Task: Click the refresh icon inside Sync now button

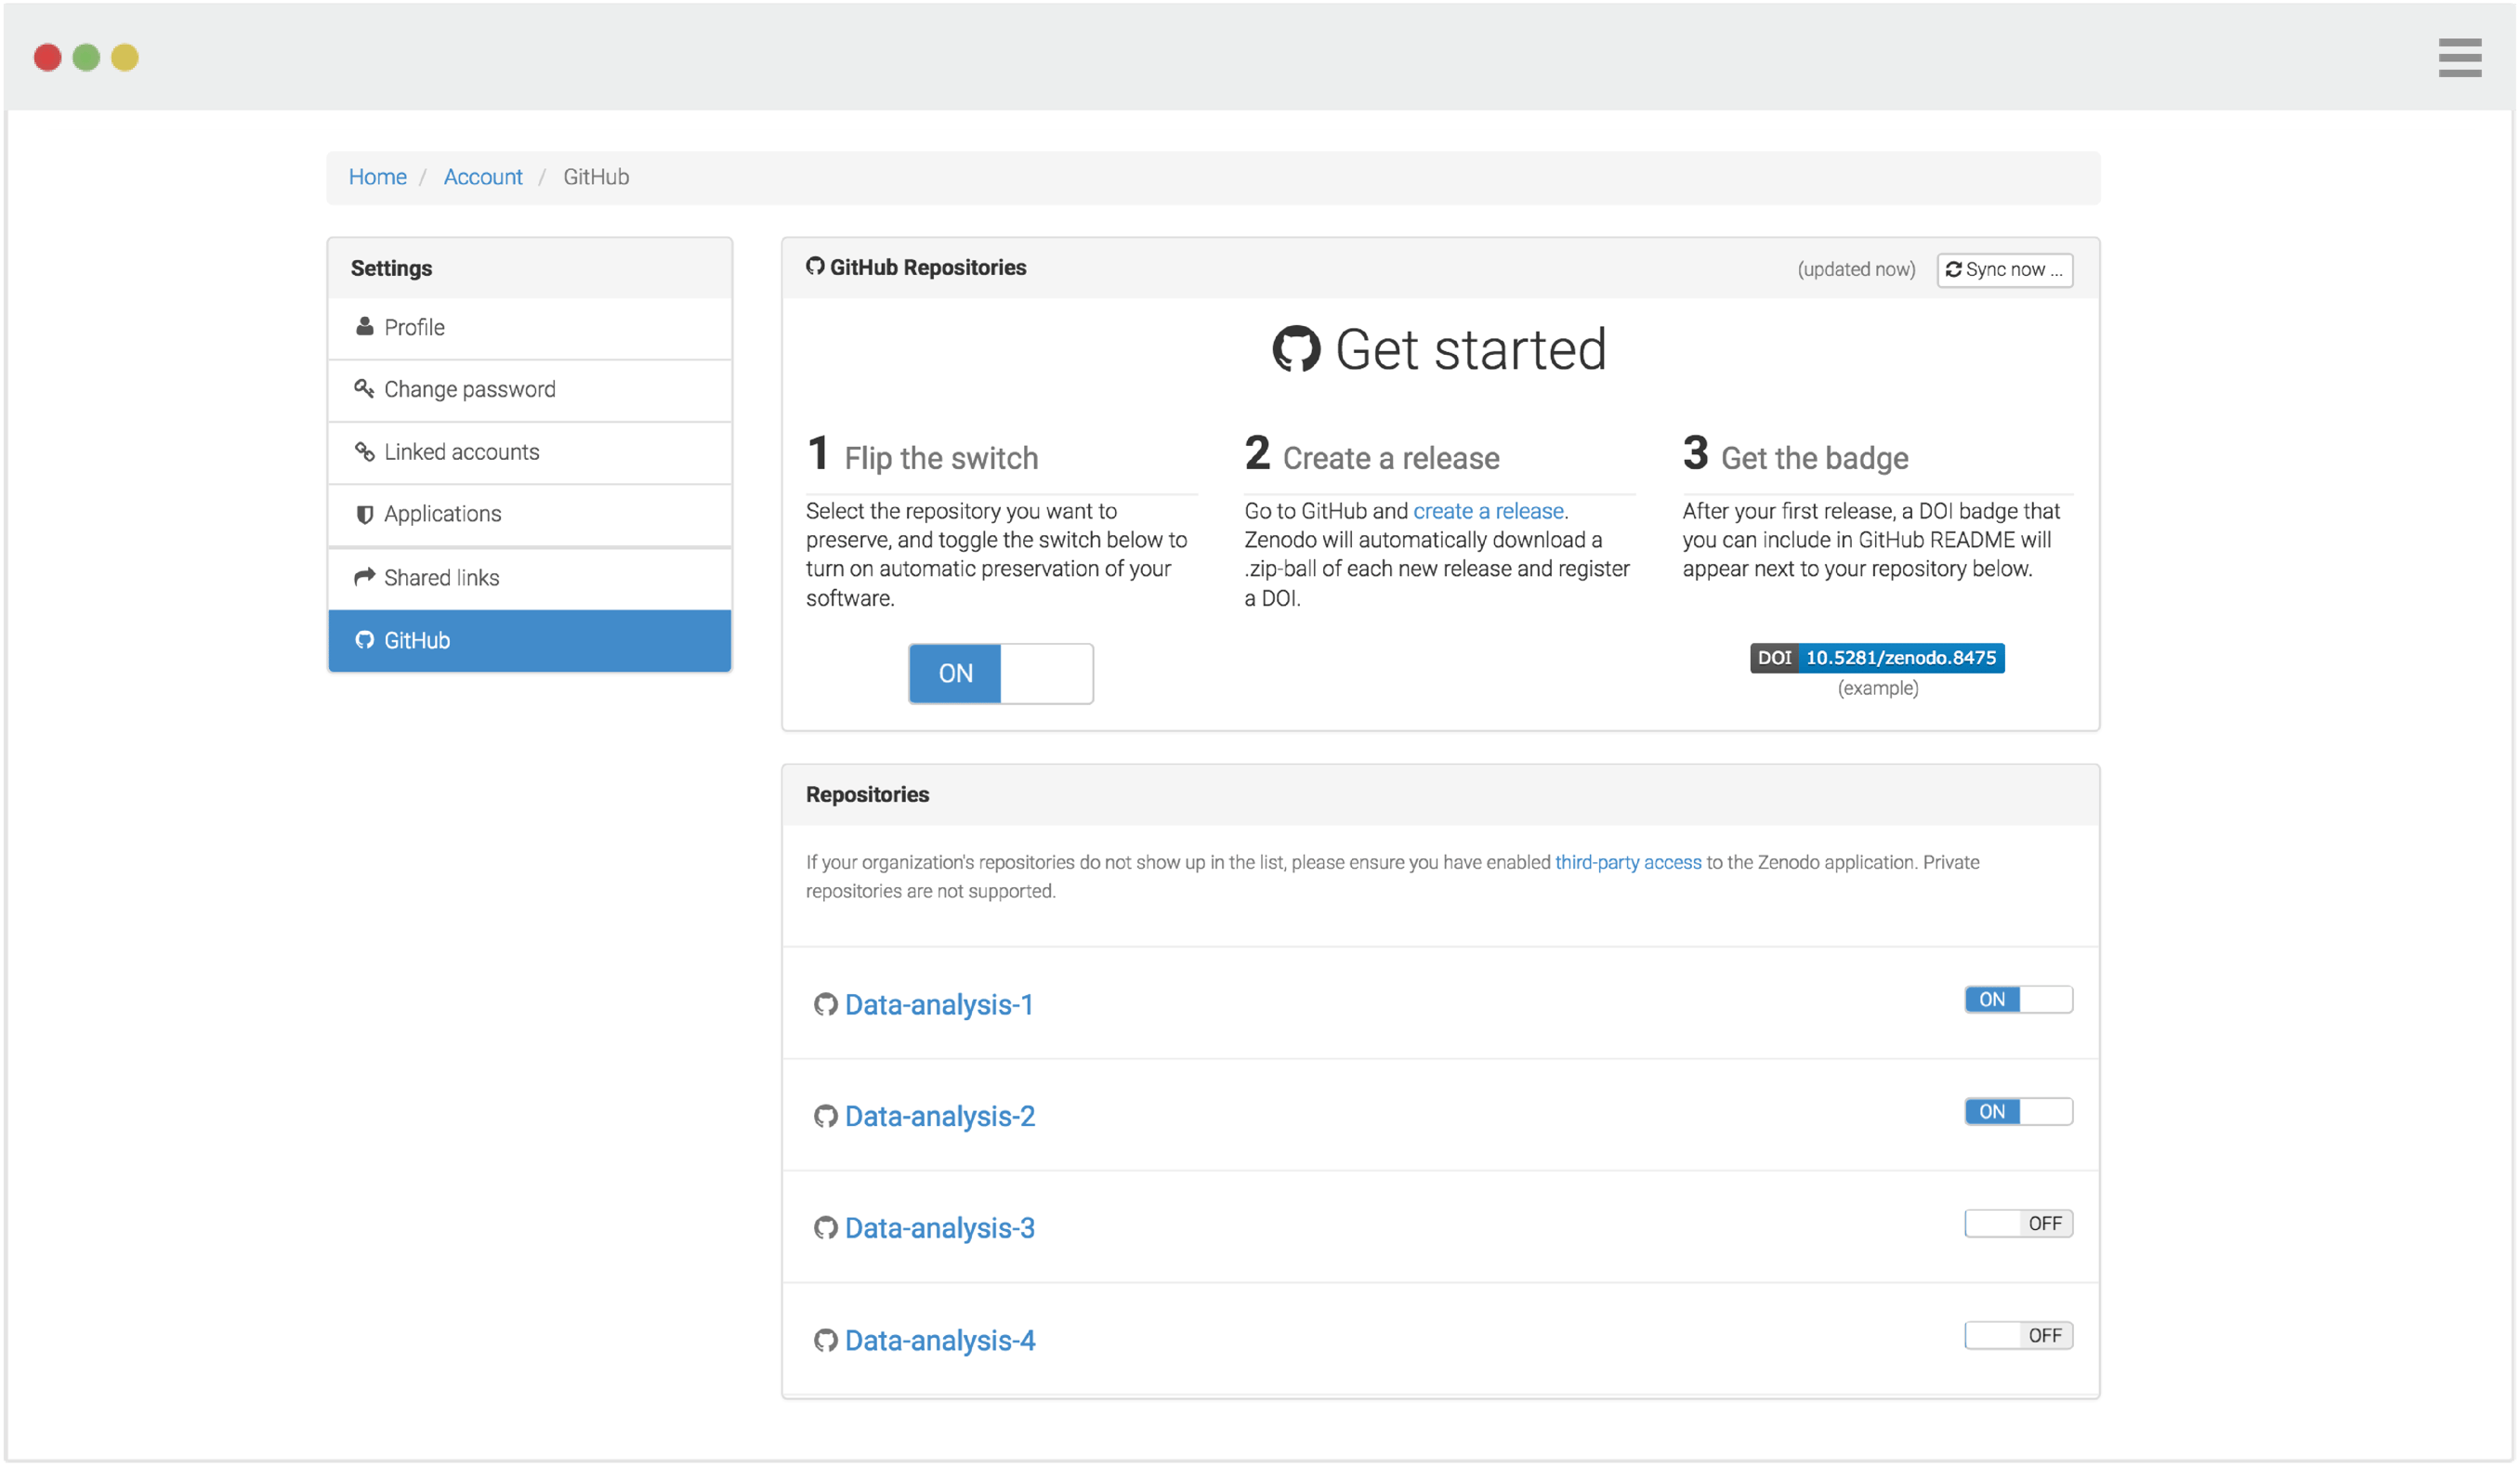Action: (x=1955, y=269)
